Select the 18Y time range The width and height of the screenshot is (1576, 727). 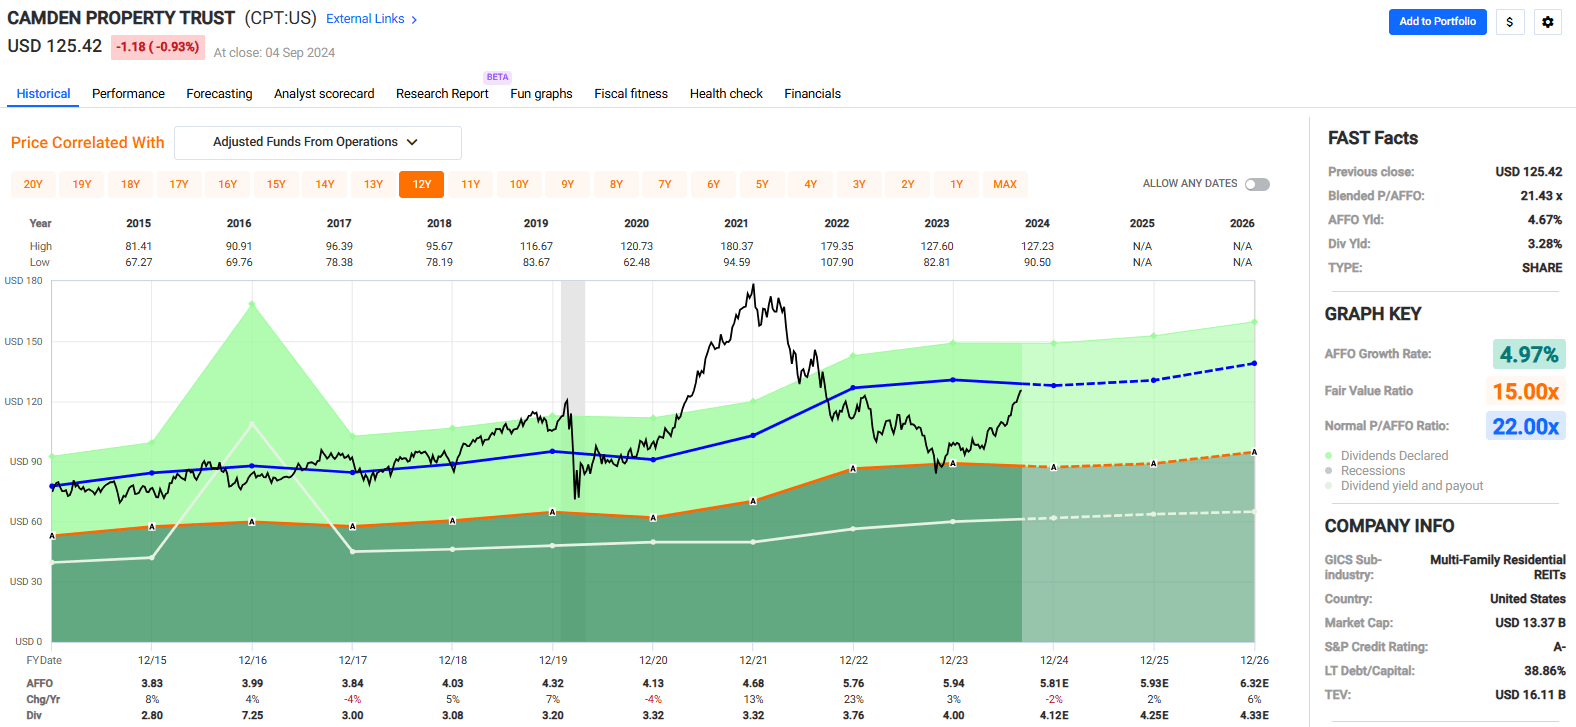pyautogui.click(x=131, y=184)
